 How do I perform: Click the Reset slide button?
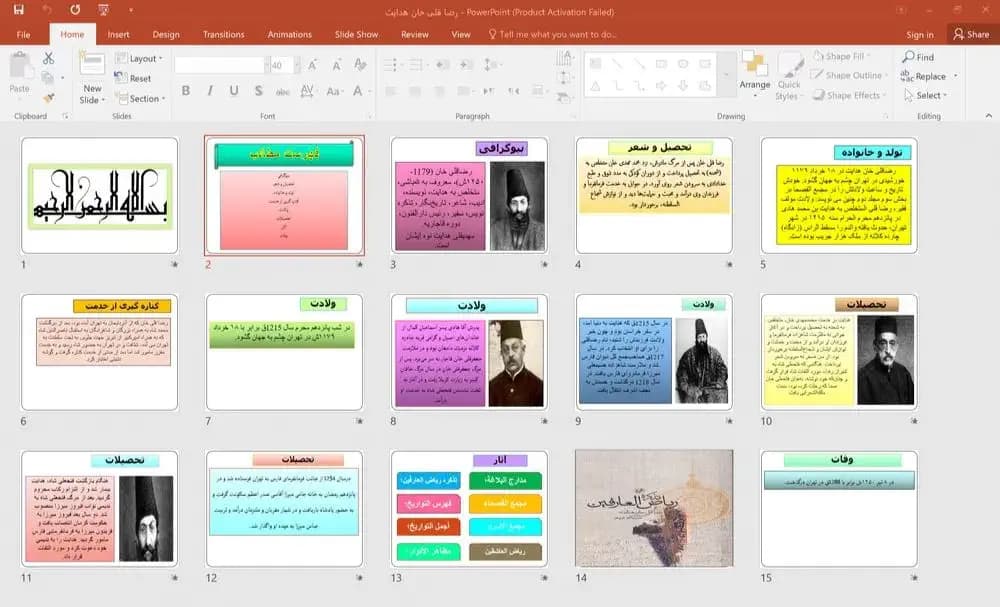(x=133, y=78)
